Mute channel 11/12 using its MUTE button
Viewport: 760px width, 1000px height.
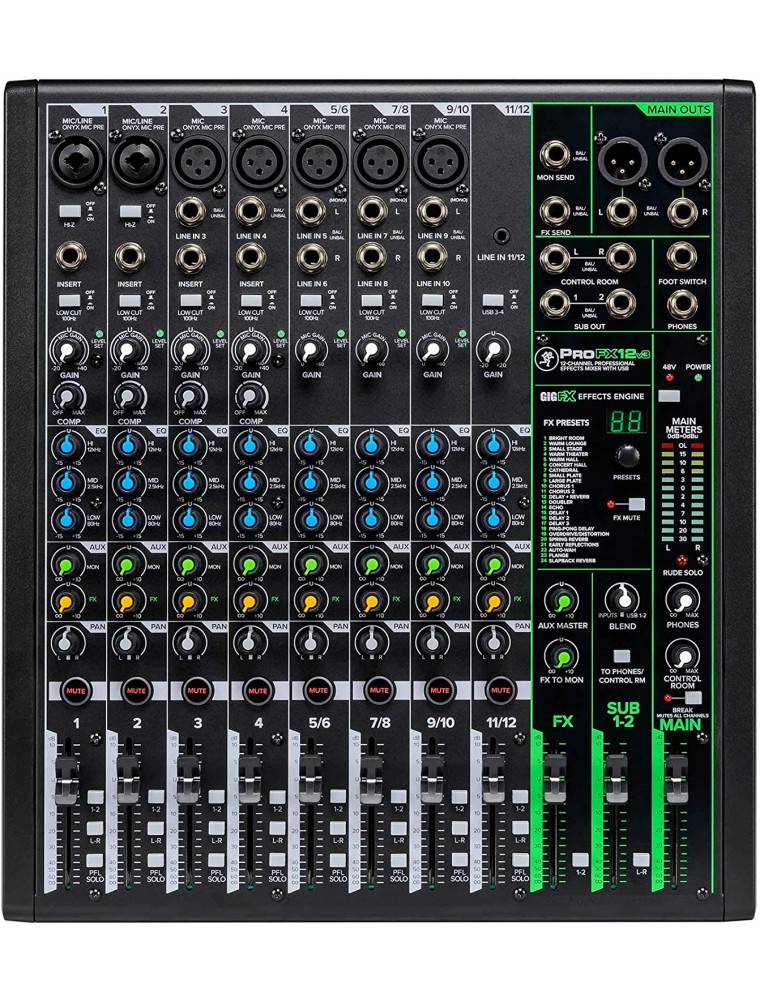point(500,690)
